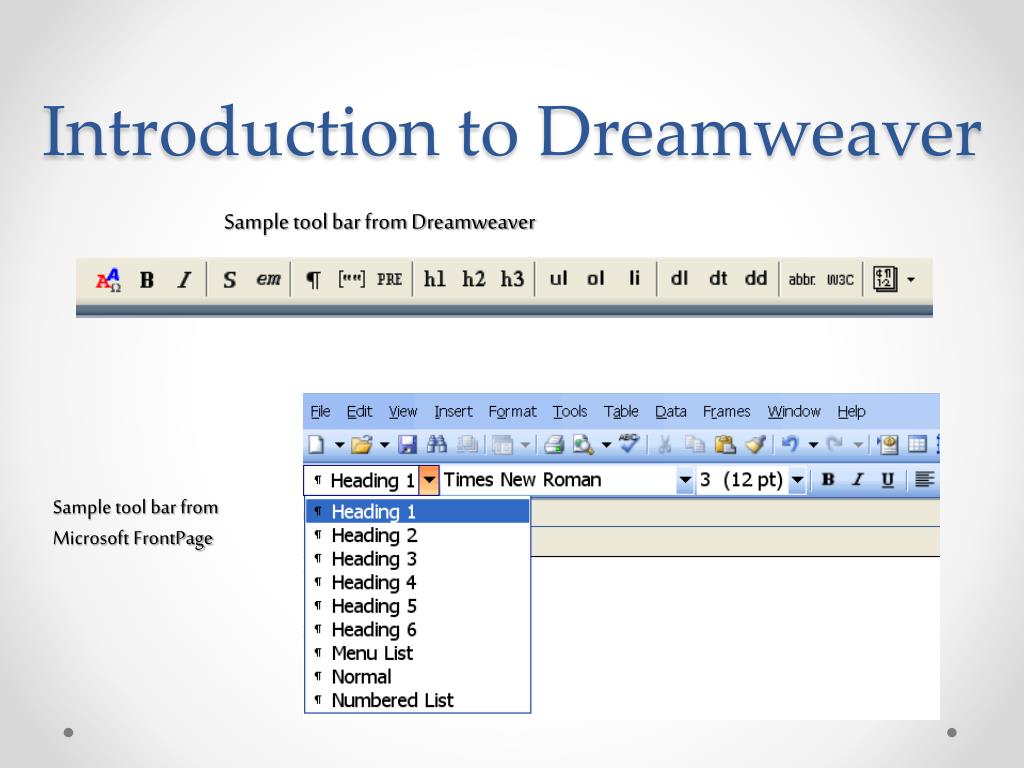
Task: Toggle Bold in the Dreamweaver toolbar
Action: tap(147, 280)
